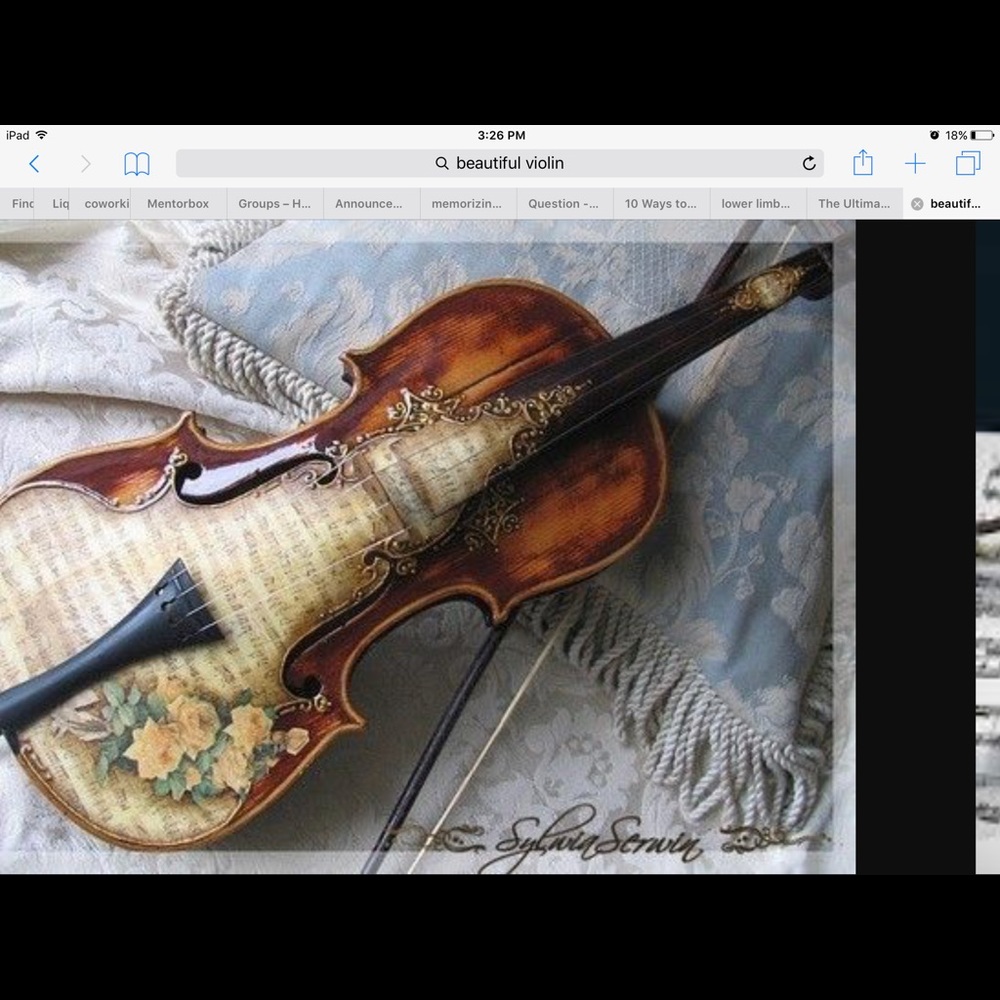This screenshot has height=1000, width=1000.
Task: Click the search magnifier in address bar
Action: click(x=442, y=164)
